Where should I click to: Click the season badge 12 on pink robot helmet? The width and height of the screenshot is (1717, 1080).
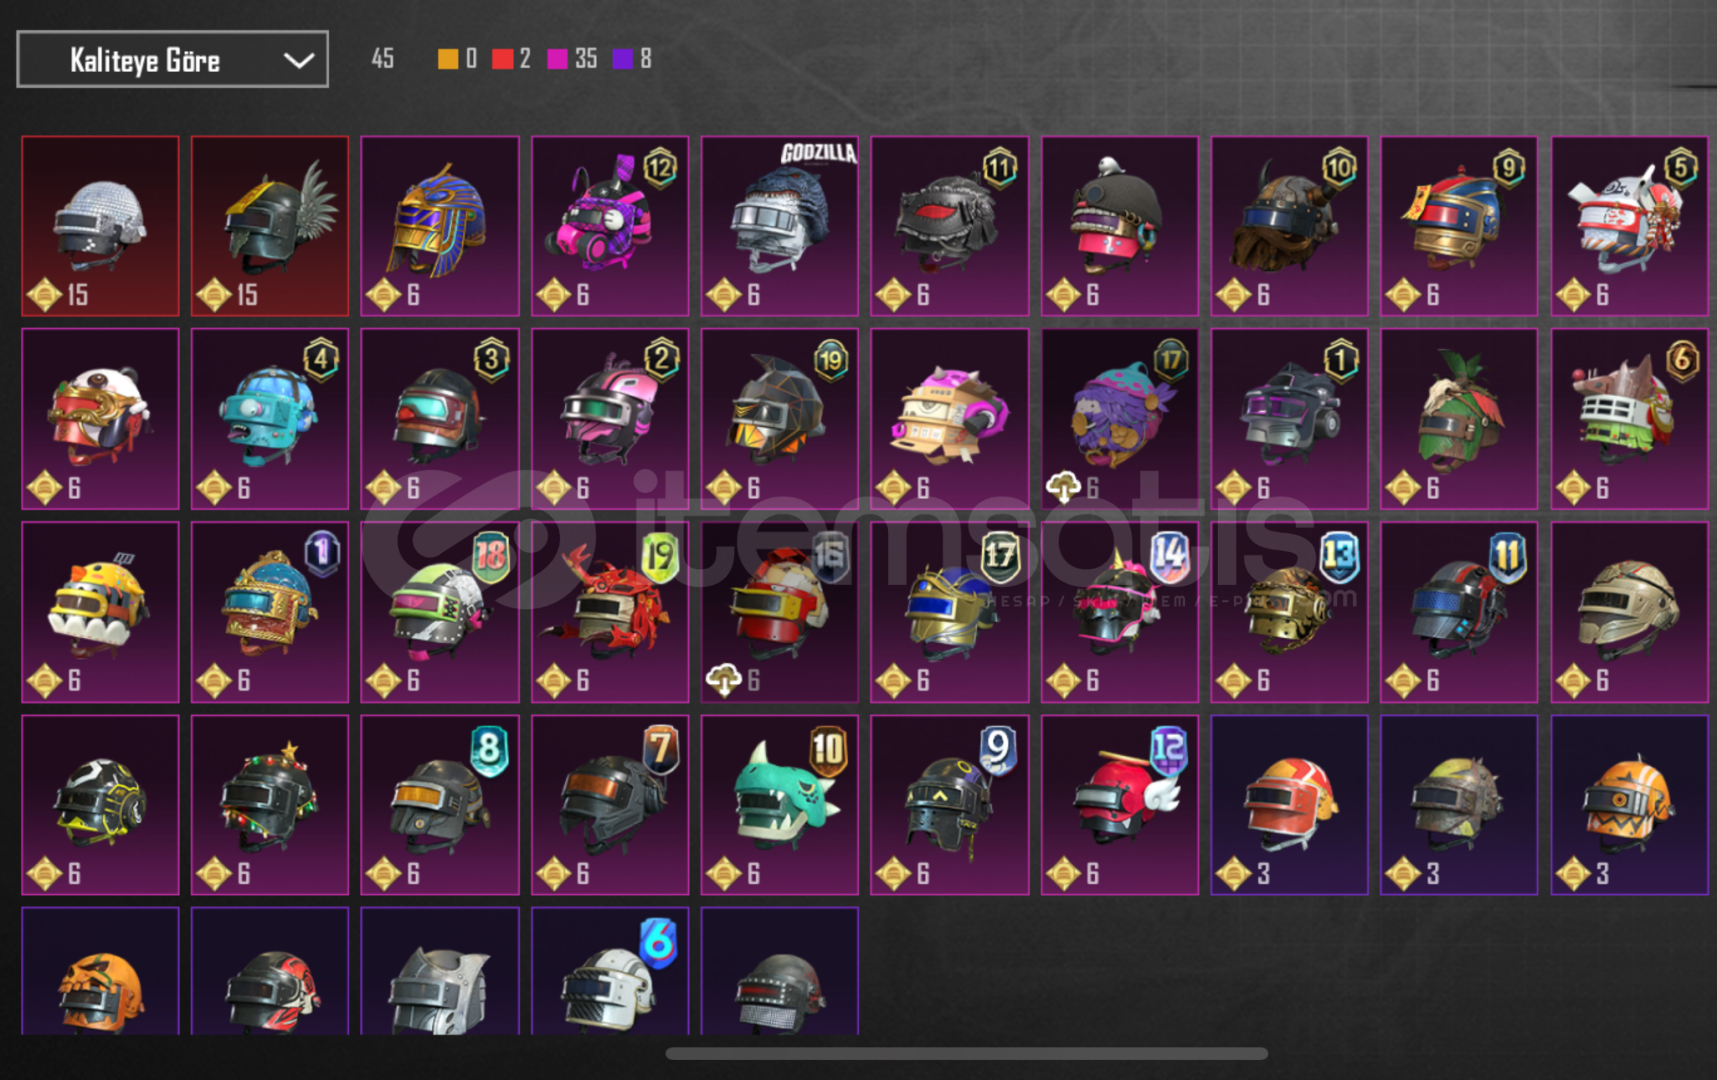pos(660,167)
